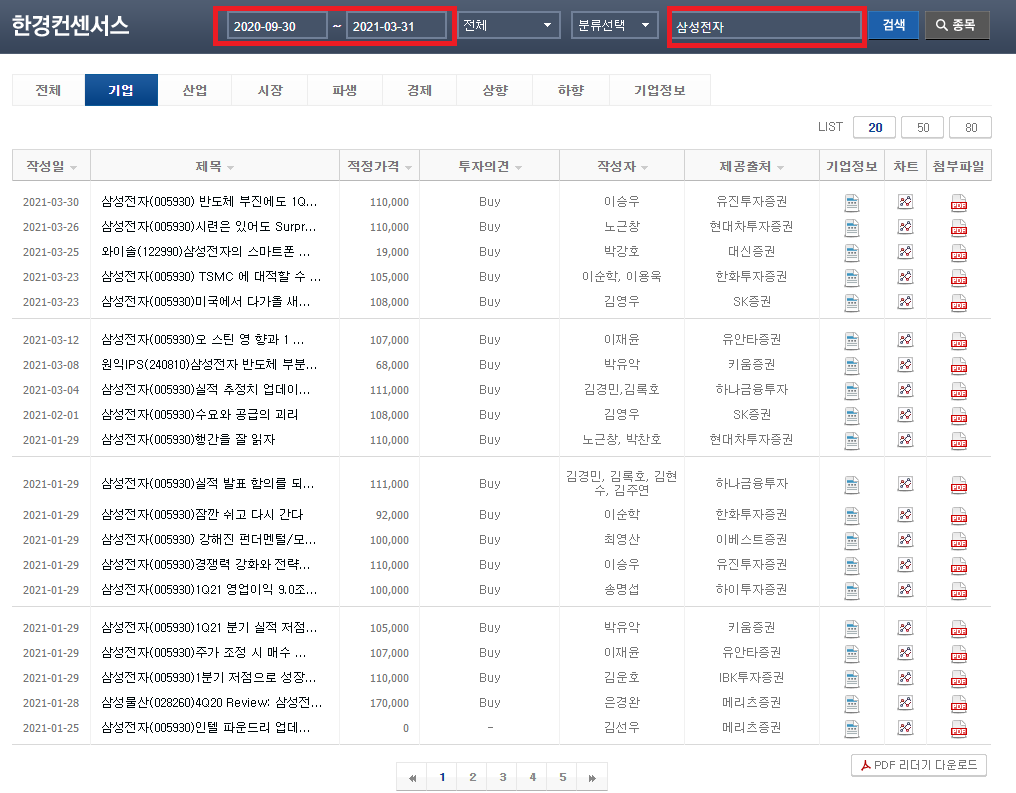
Task: Go to results page 5
Action: [x=562, y=777]
